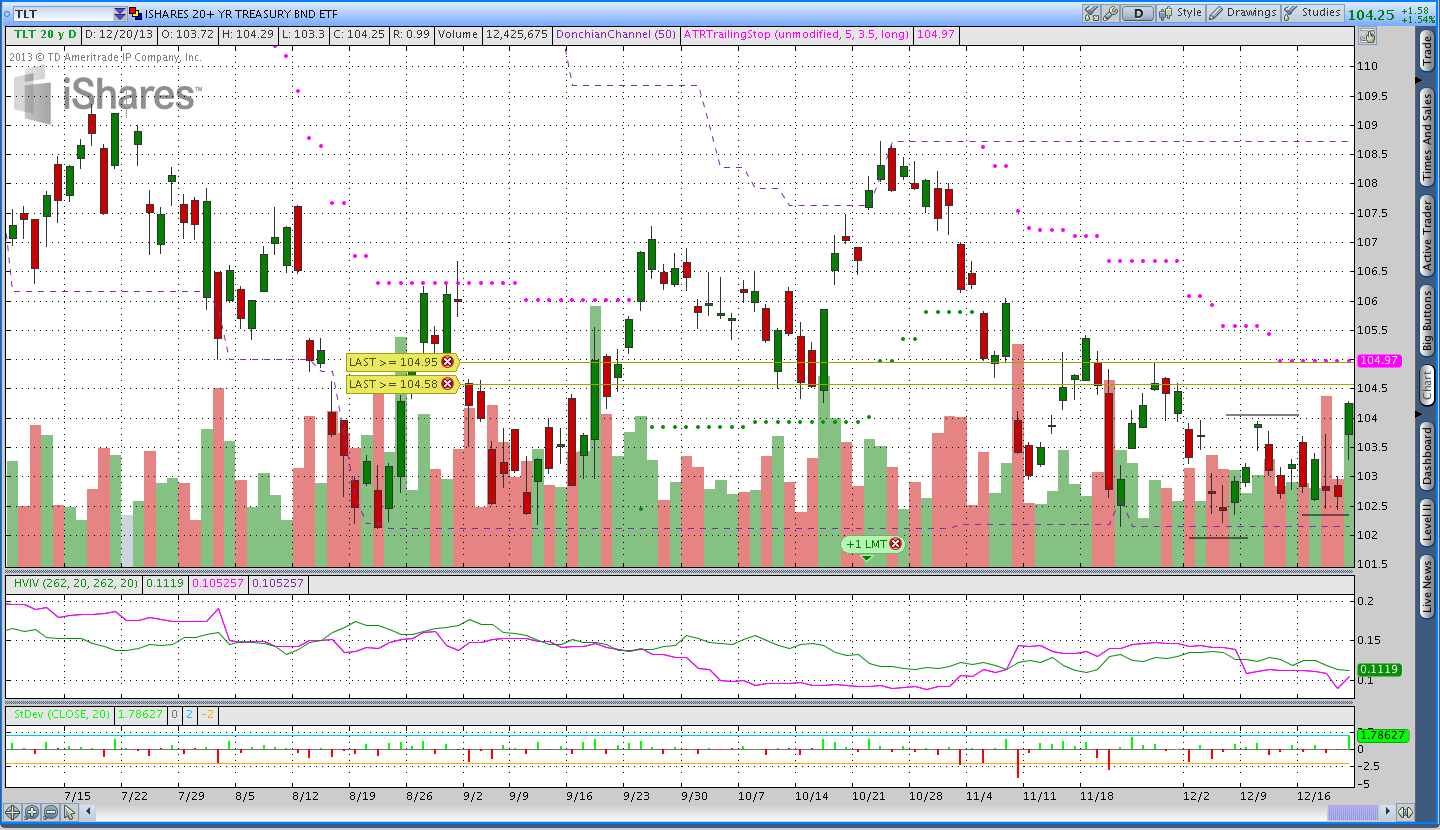This screenshot has width=1440, height=830.
Task: Open the Drawings menu
Action: (1243, 13)
